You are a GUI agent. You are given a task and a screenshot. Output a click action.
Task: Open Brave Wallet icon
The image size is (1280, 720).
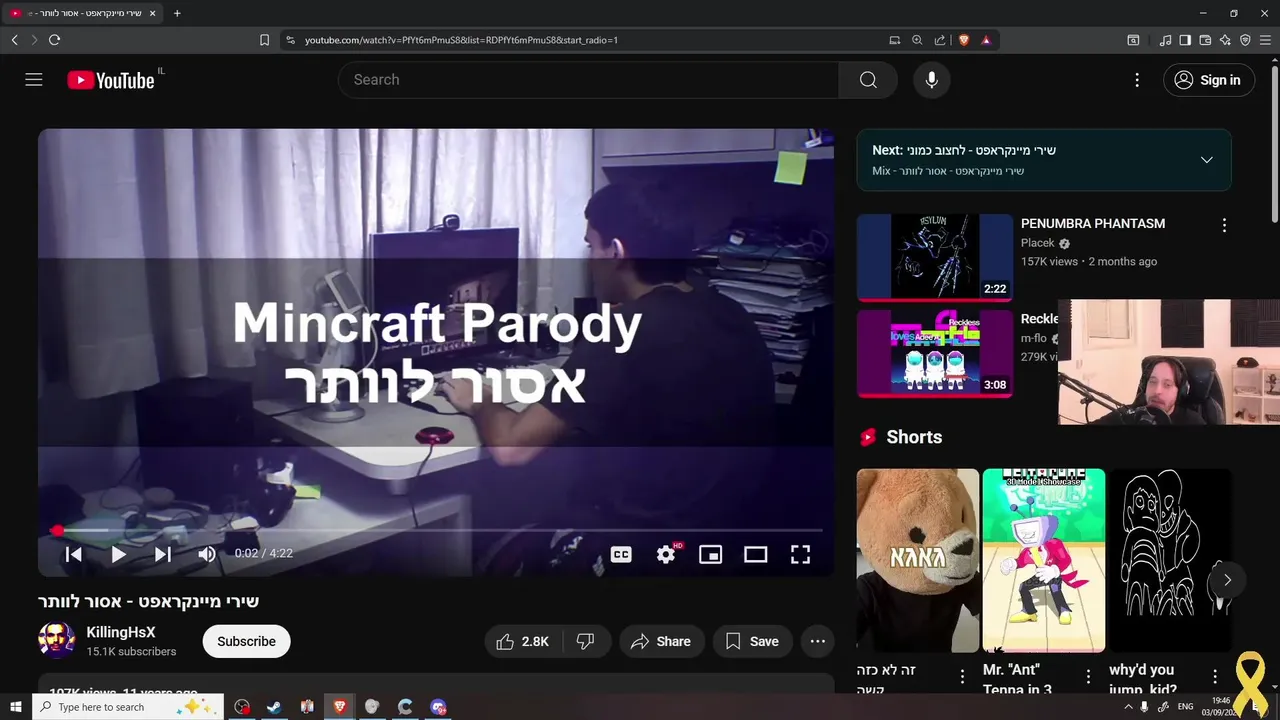pyautogui.click(x=1205, y=40)
